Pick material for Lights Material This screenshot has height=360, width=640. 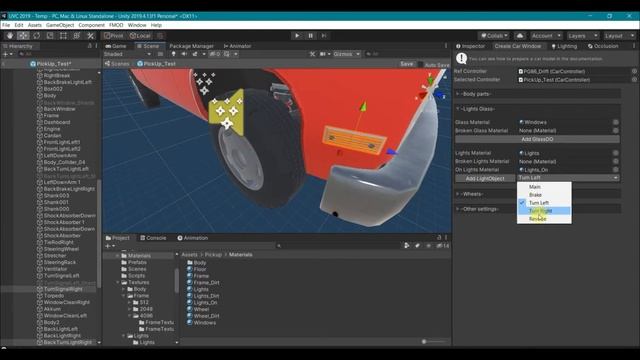[616, 153]
